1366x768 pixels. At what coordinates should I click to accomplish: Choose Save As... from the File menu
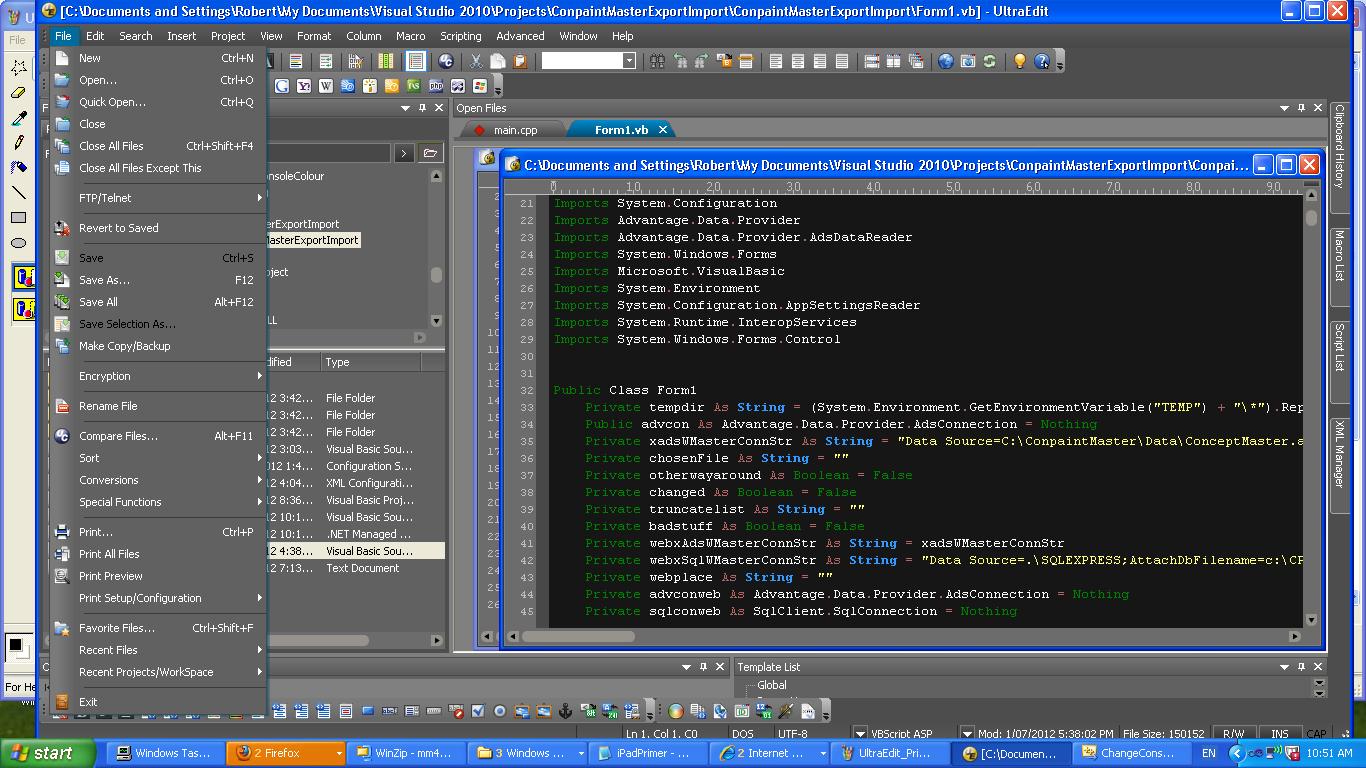104,280
